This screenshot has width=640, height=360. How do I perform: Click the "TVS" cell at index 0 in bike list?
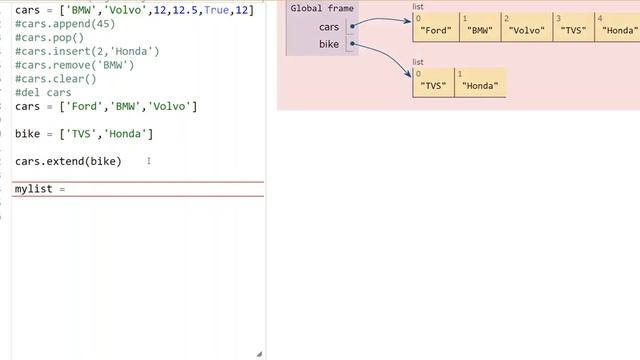pyautogui.click(x=433, y=82)
